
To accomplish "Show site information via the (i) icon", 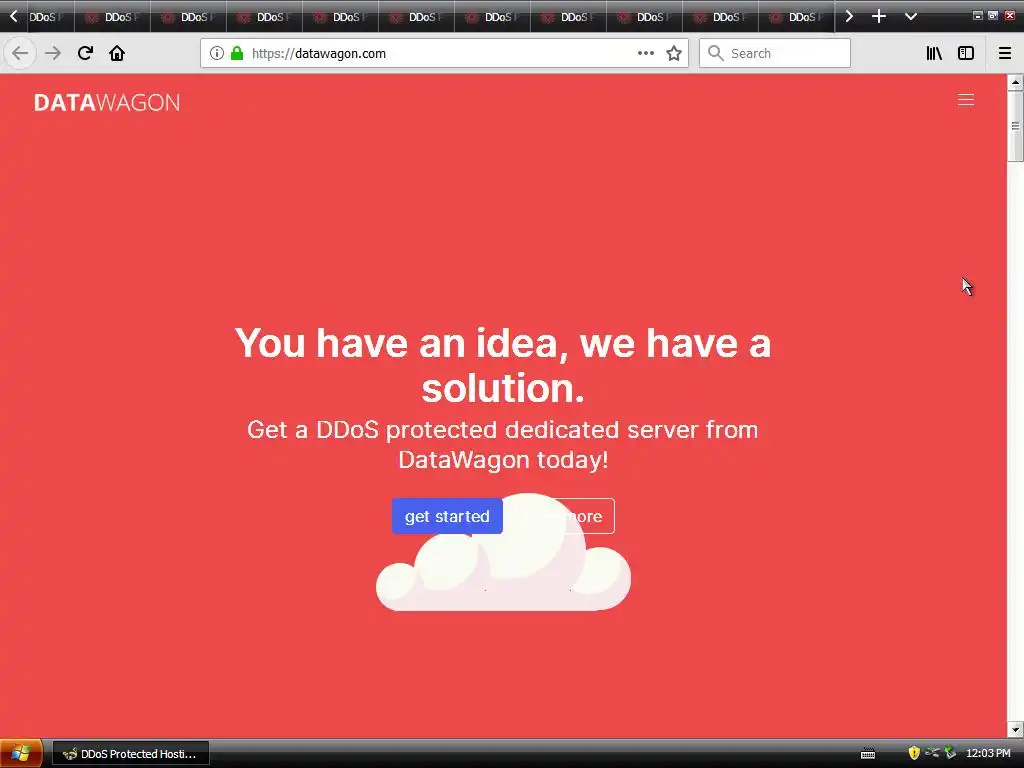I will (217, 53).
